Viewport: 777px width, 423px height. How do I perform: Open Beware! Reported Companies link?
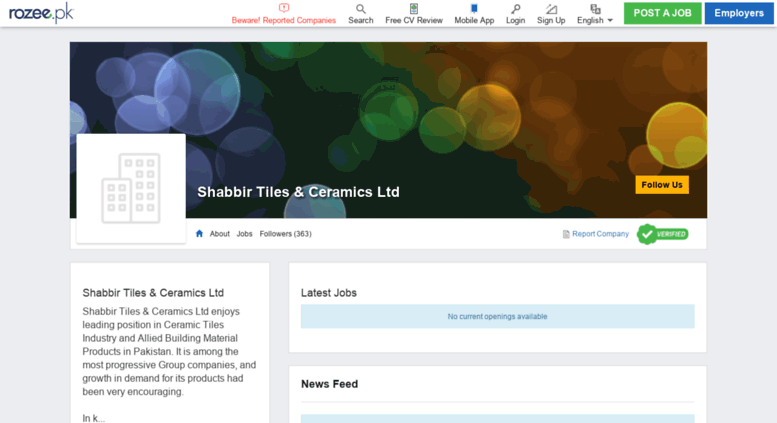pos(284,20)
